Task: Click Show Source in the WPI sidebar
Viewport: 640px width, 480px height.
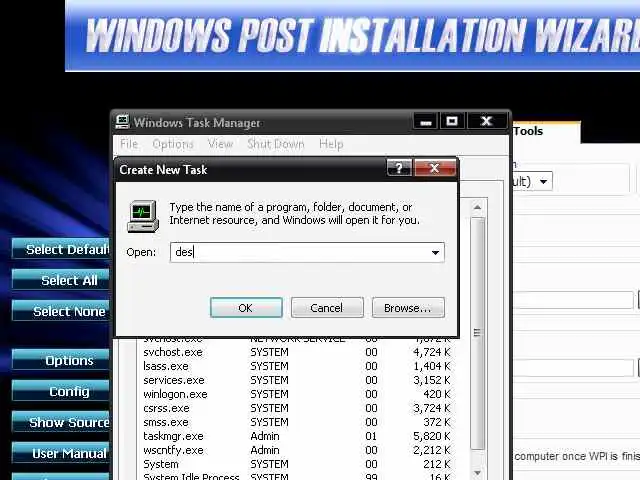Action: [61, 422]
